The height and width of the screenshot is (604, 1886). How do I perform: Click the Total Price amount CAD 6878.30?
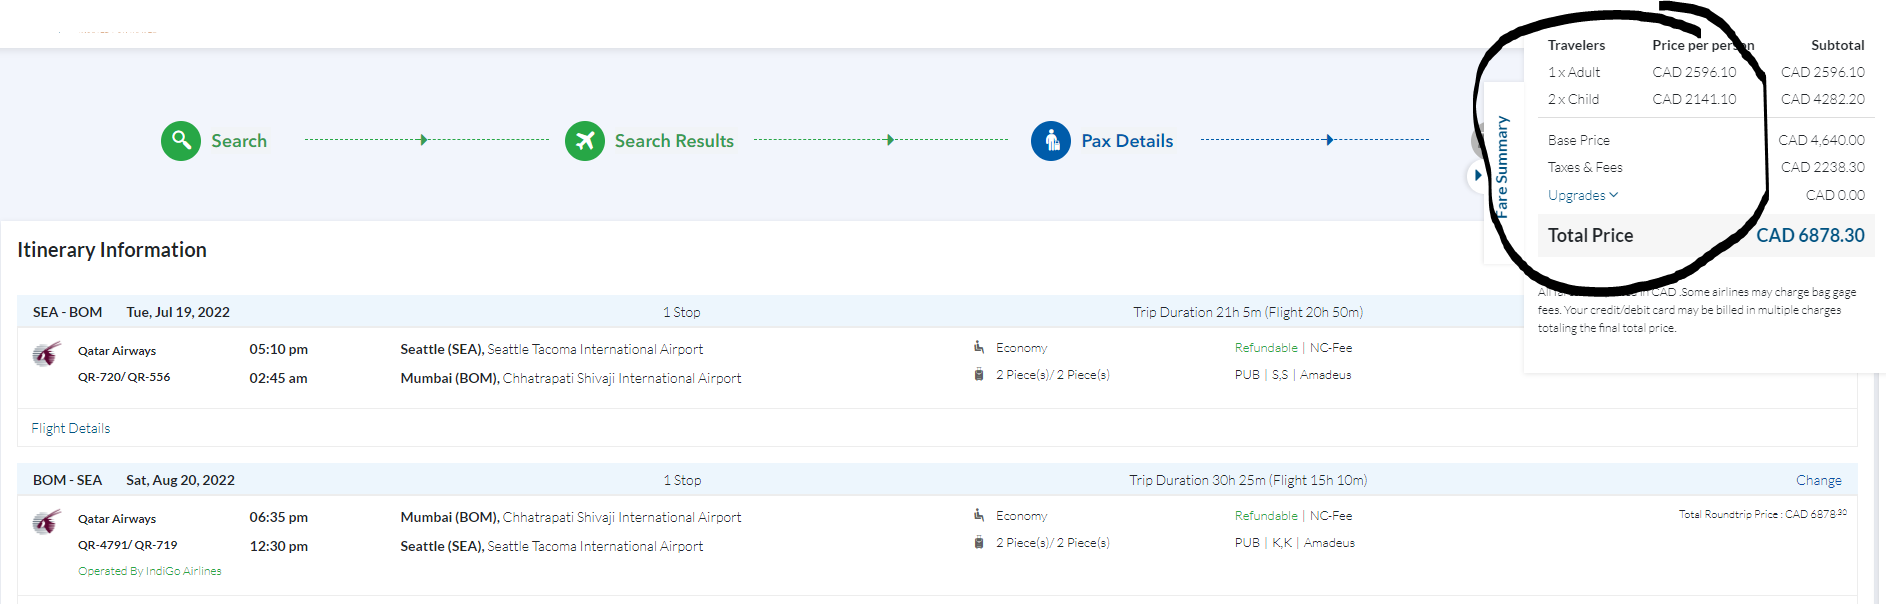(1810, 236)
